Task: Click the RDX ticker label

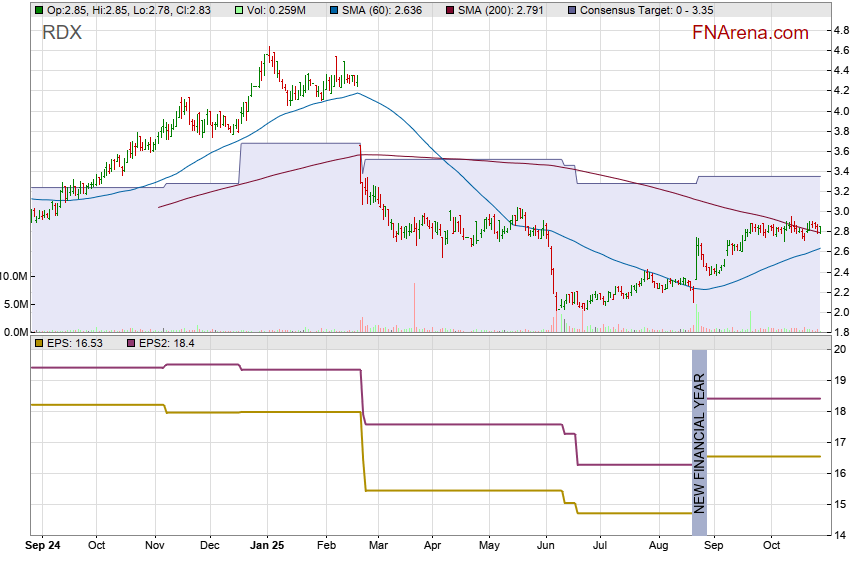Action: click(62, 33)
